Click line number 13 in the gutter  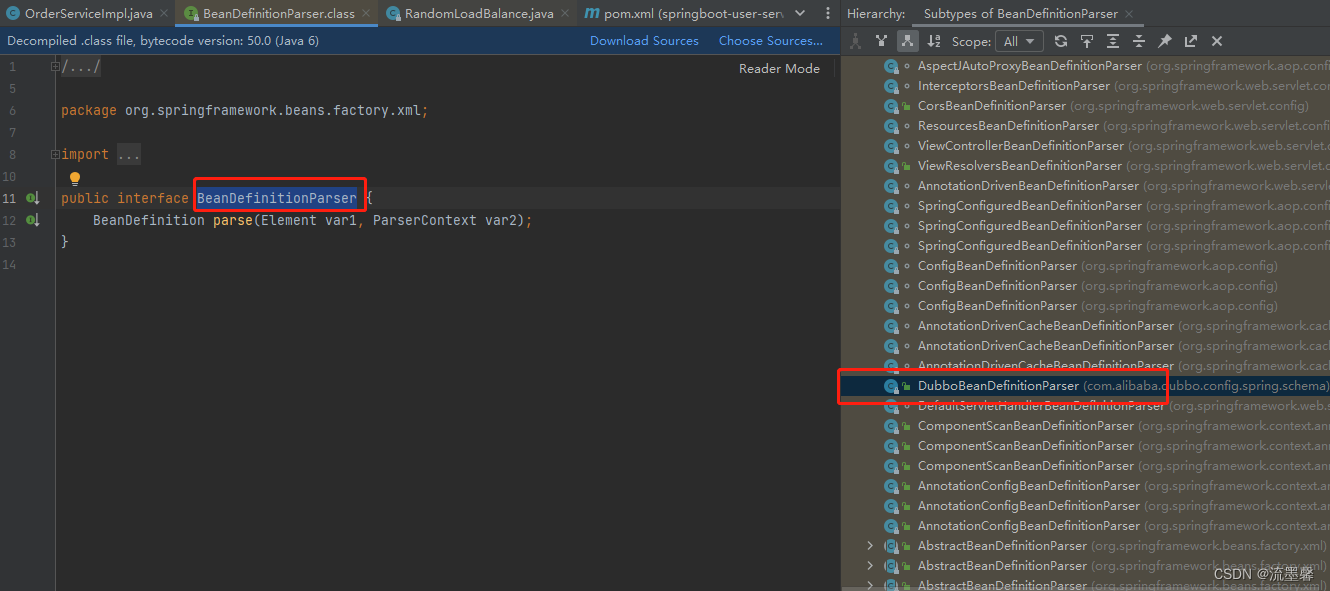(x=9, y=242)
